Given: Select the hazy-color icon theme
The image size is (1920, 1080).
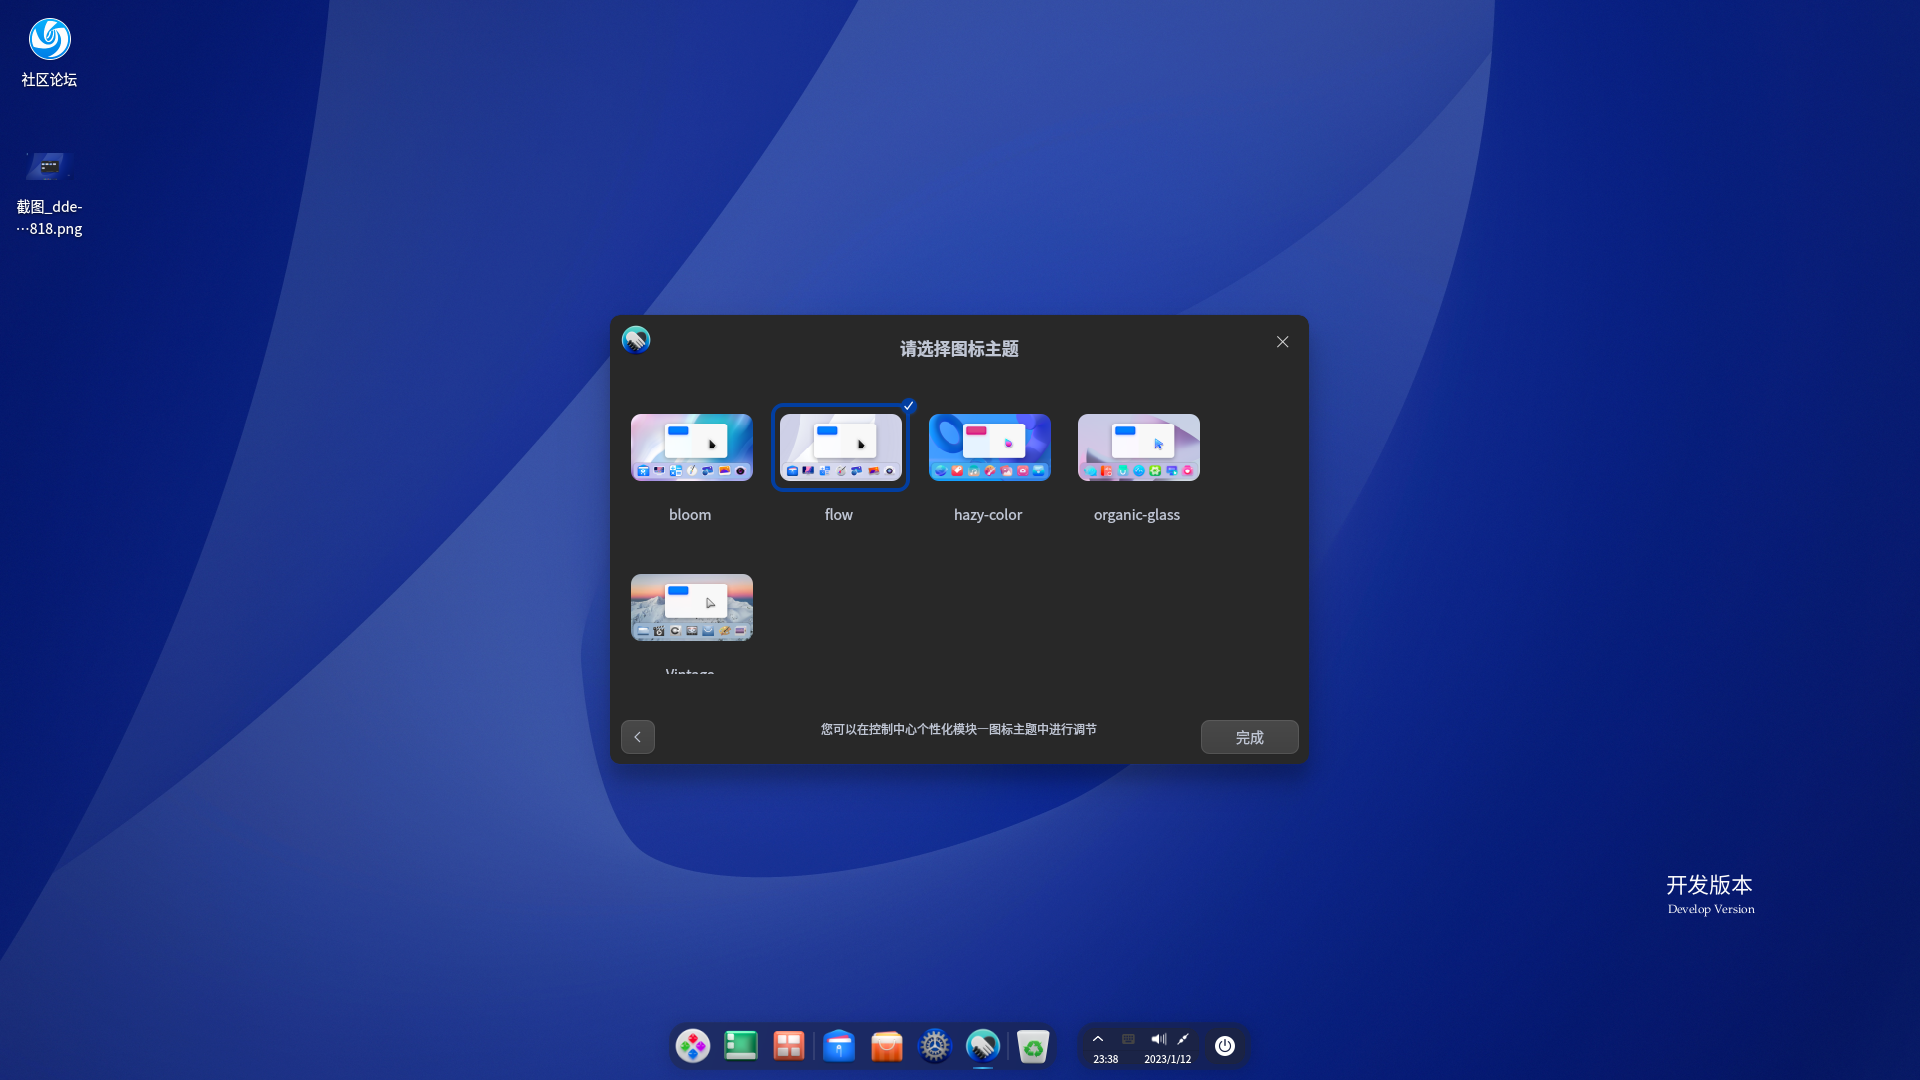Looking at the screenshot, I should click(989, 447).
